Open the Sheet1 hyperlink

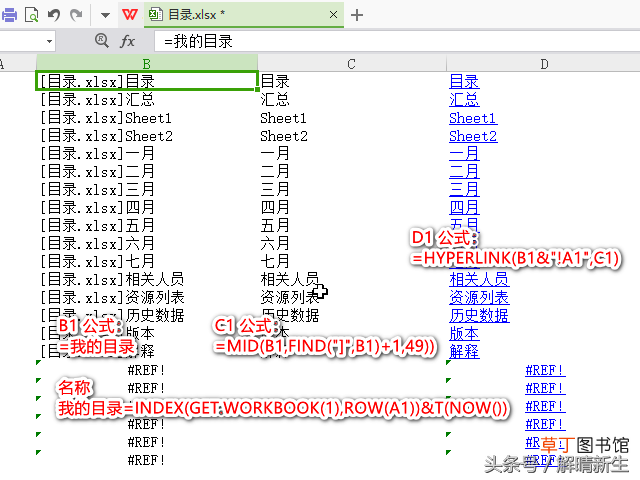(x=473, y=118)
